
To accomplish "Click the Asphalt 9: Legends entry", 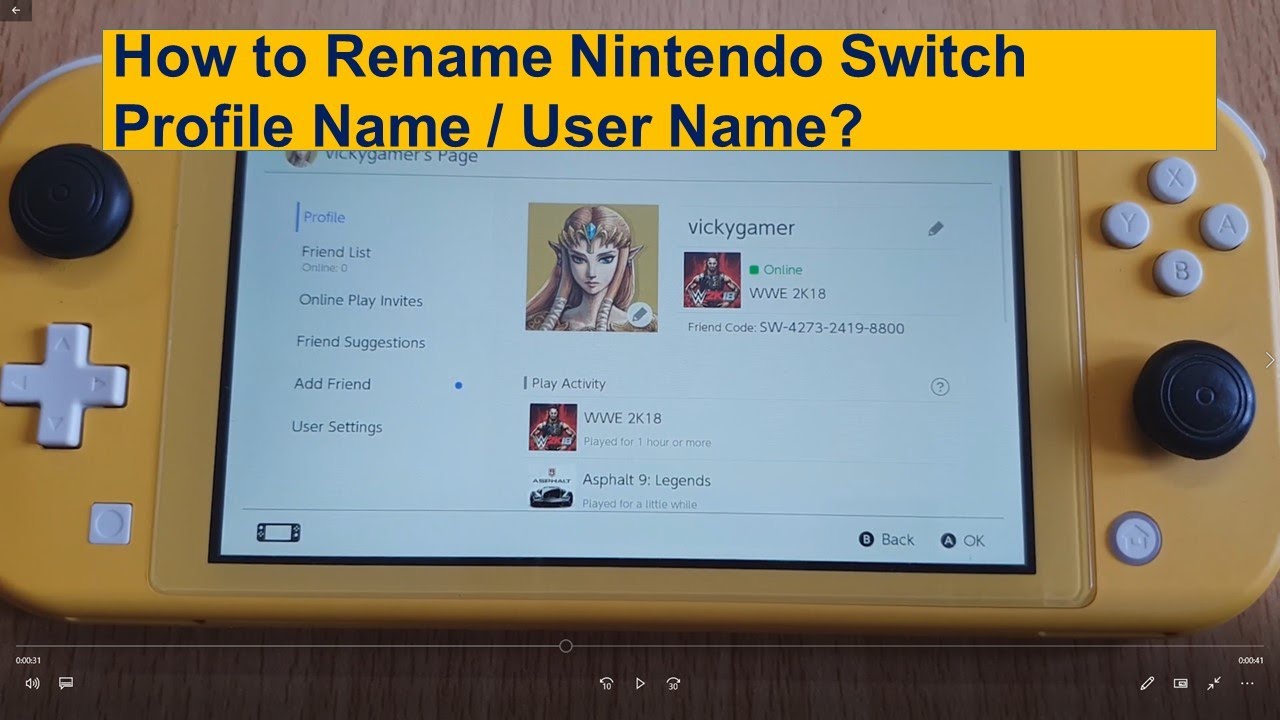I will [x=738, y=488].
